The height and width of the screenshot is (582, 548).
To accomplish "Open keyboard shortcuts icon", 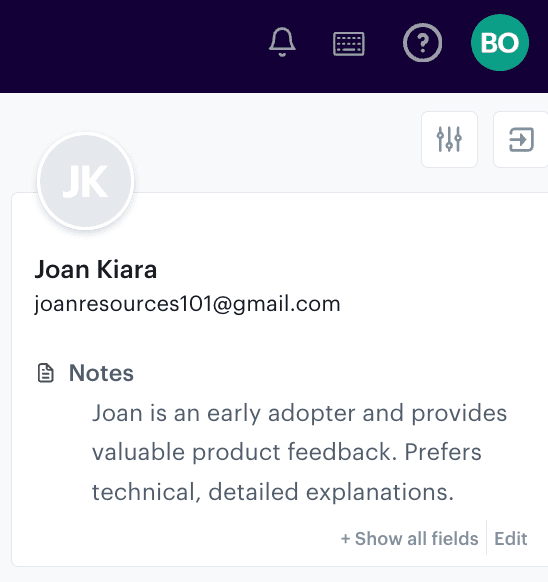I will [349, 44].
